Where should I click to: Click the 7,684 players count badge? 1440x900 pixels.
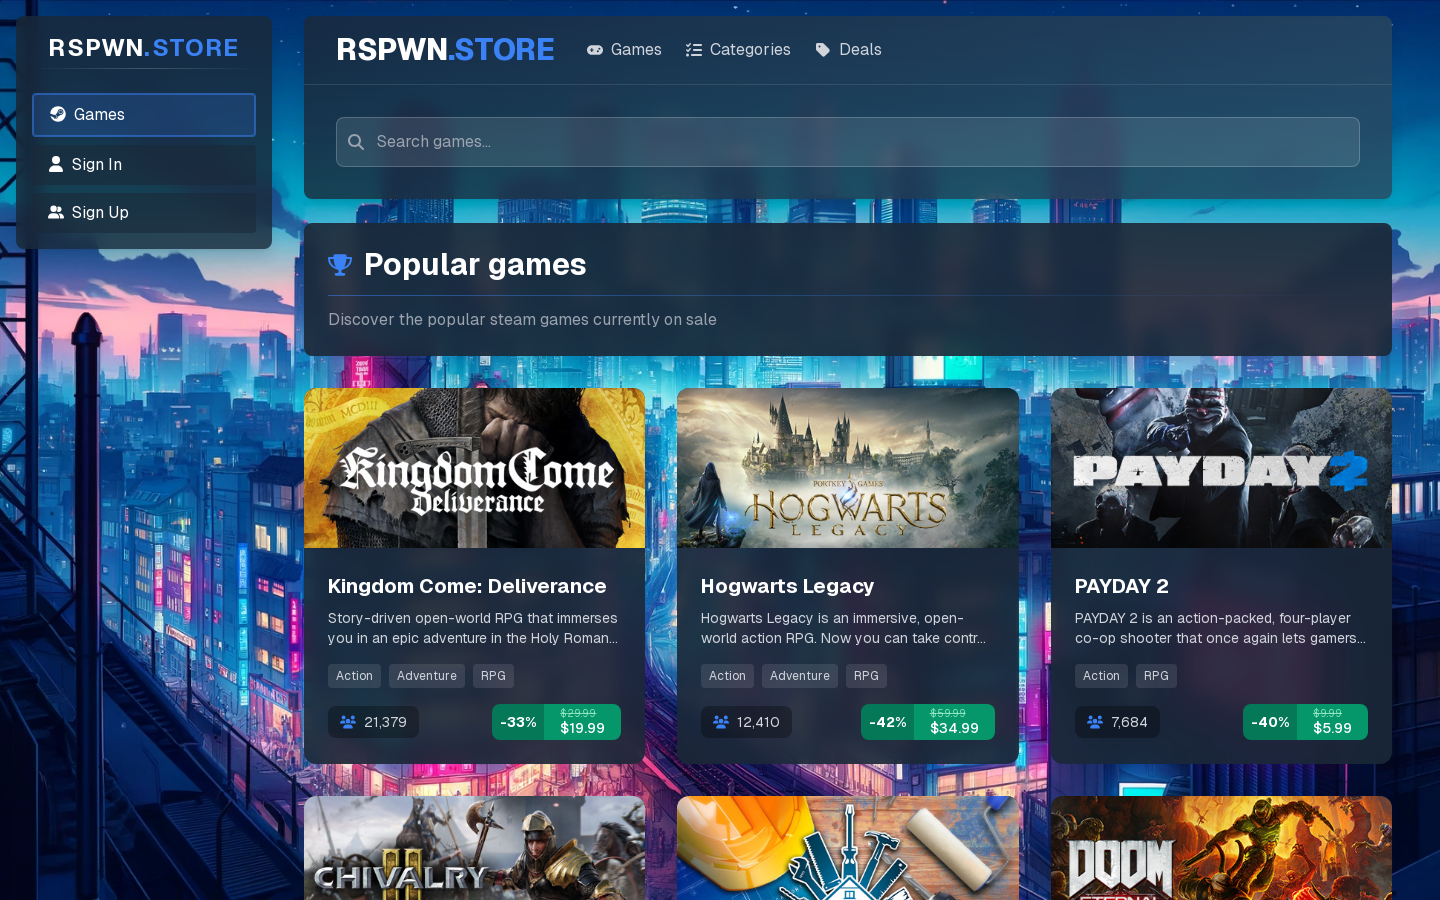(1117, 722)
